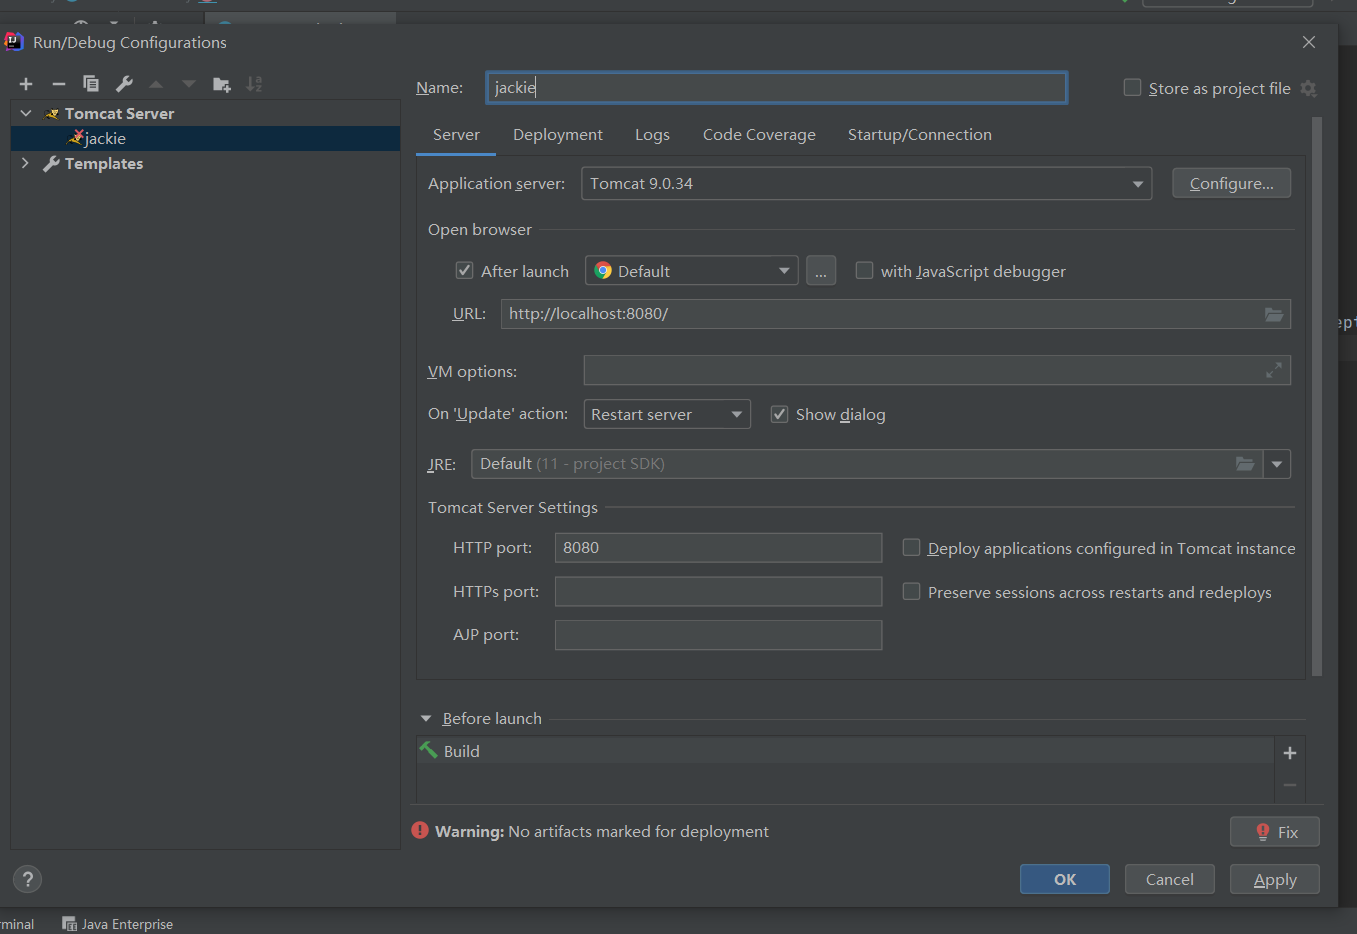Toggle Show dialog checkbox
1357x934 pixels.
tap(779, 414)
